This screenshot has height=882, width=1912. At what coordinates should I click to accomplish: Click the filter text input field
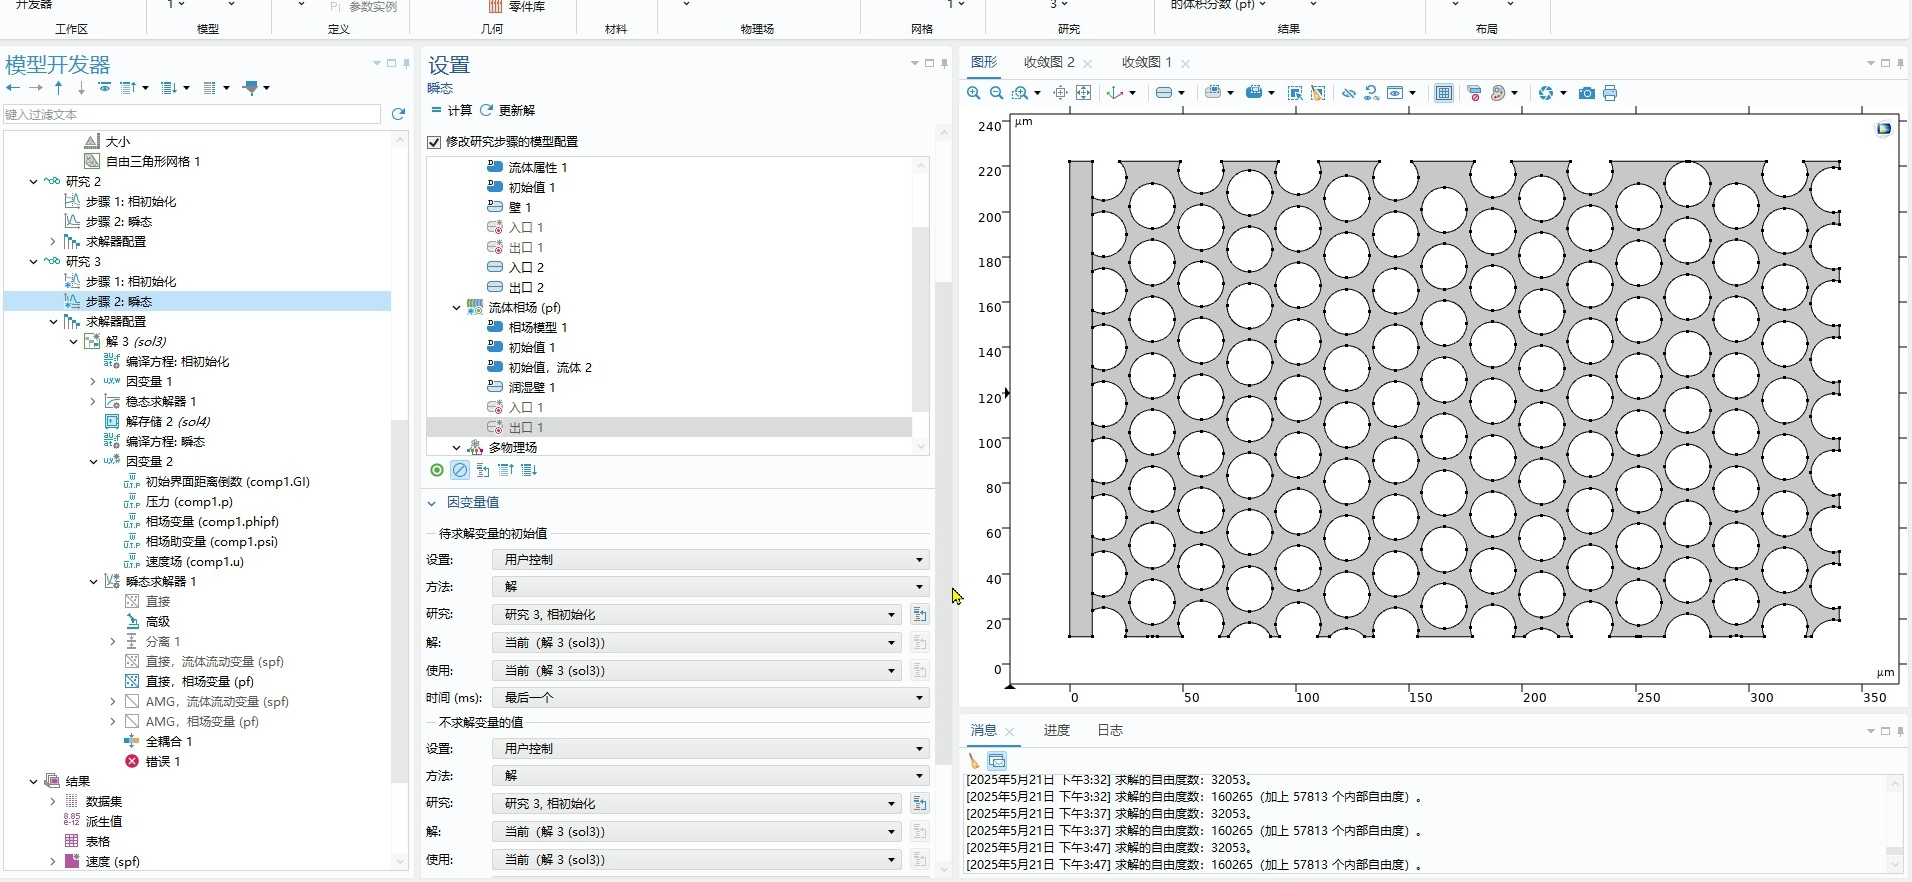[192, 114]
